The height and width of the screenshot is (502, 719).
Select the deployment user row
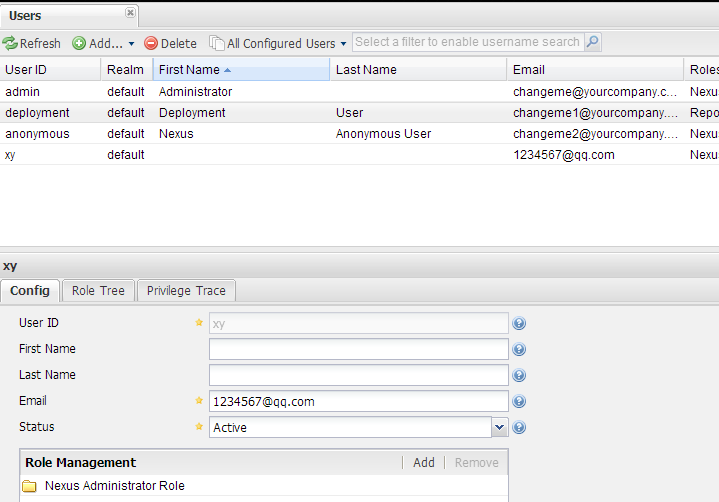tap(360, 113)
